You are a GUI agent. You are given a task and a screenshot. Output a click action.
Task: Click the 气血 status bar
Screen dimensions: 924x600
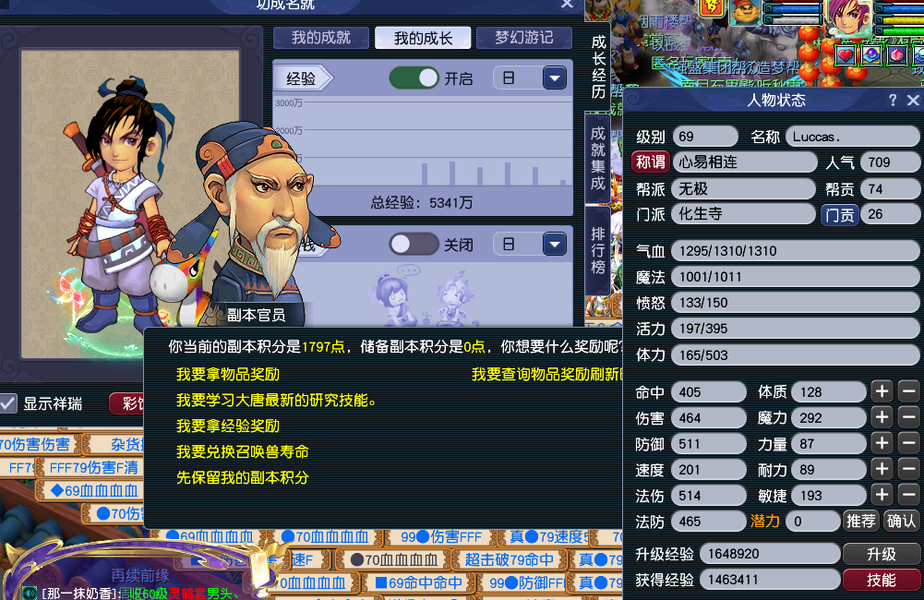tap(795, 251)
